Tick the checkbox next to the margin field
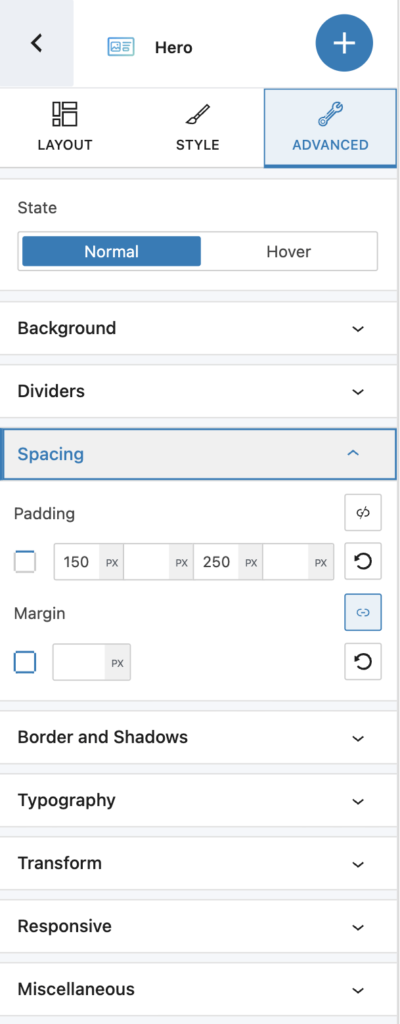400x1024 pixels. [25, 662]
